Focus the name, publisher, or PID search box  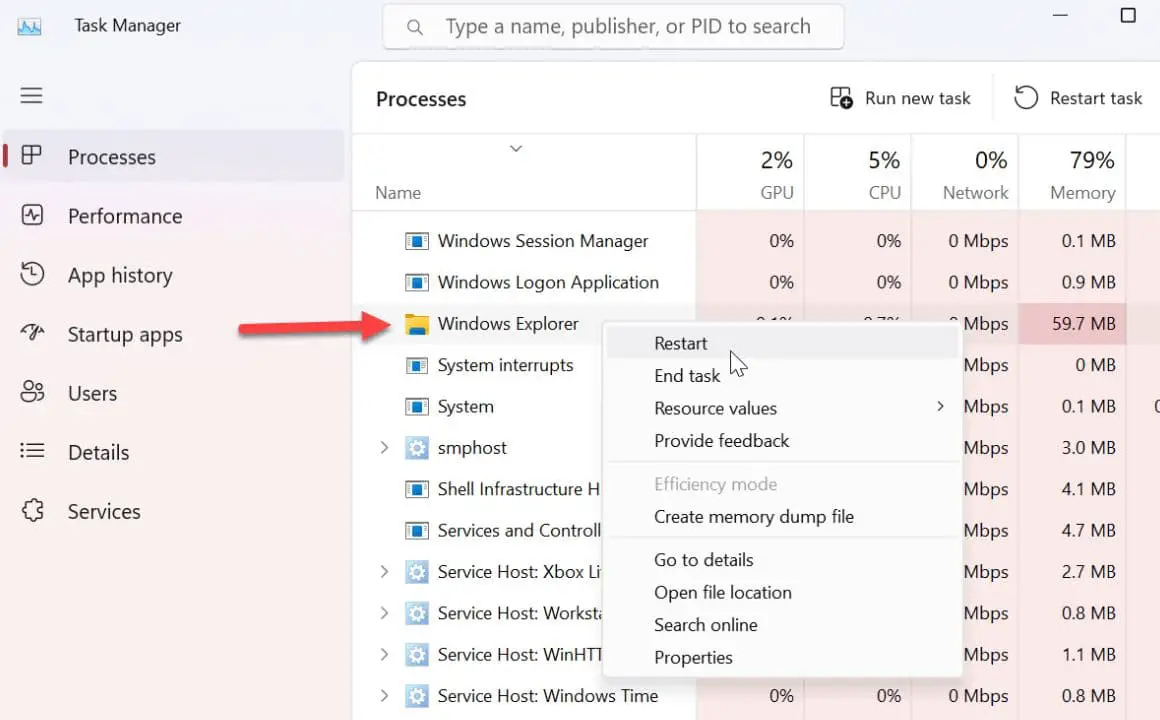(613, 27)
